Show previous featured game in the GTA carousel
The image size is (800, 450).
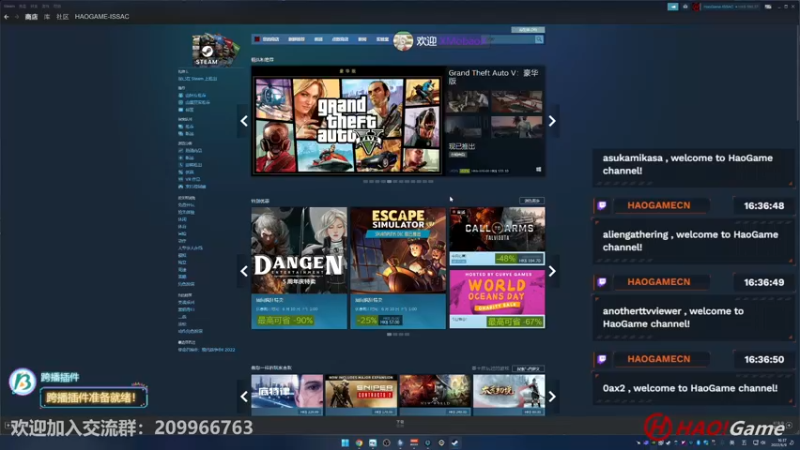point(244,121)
